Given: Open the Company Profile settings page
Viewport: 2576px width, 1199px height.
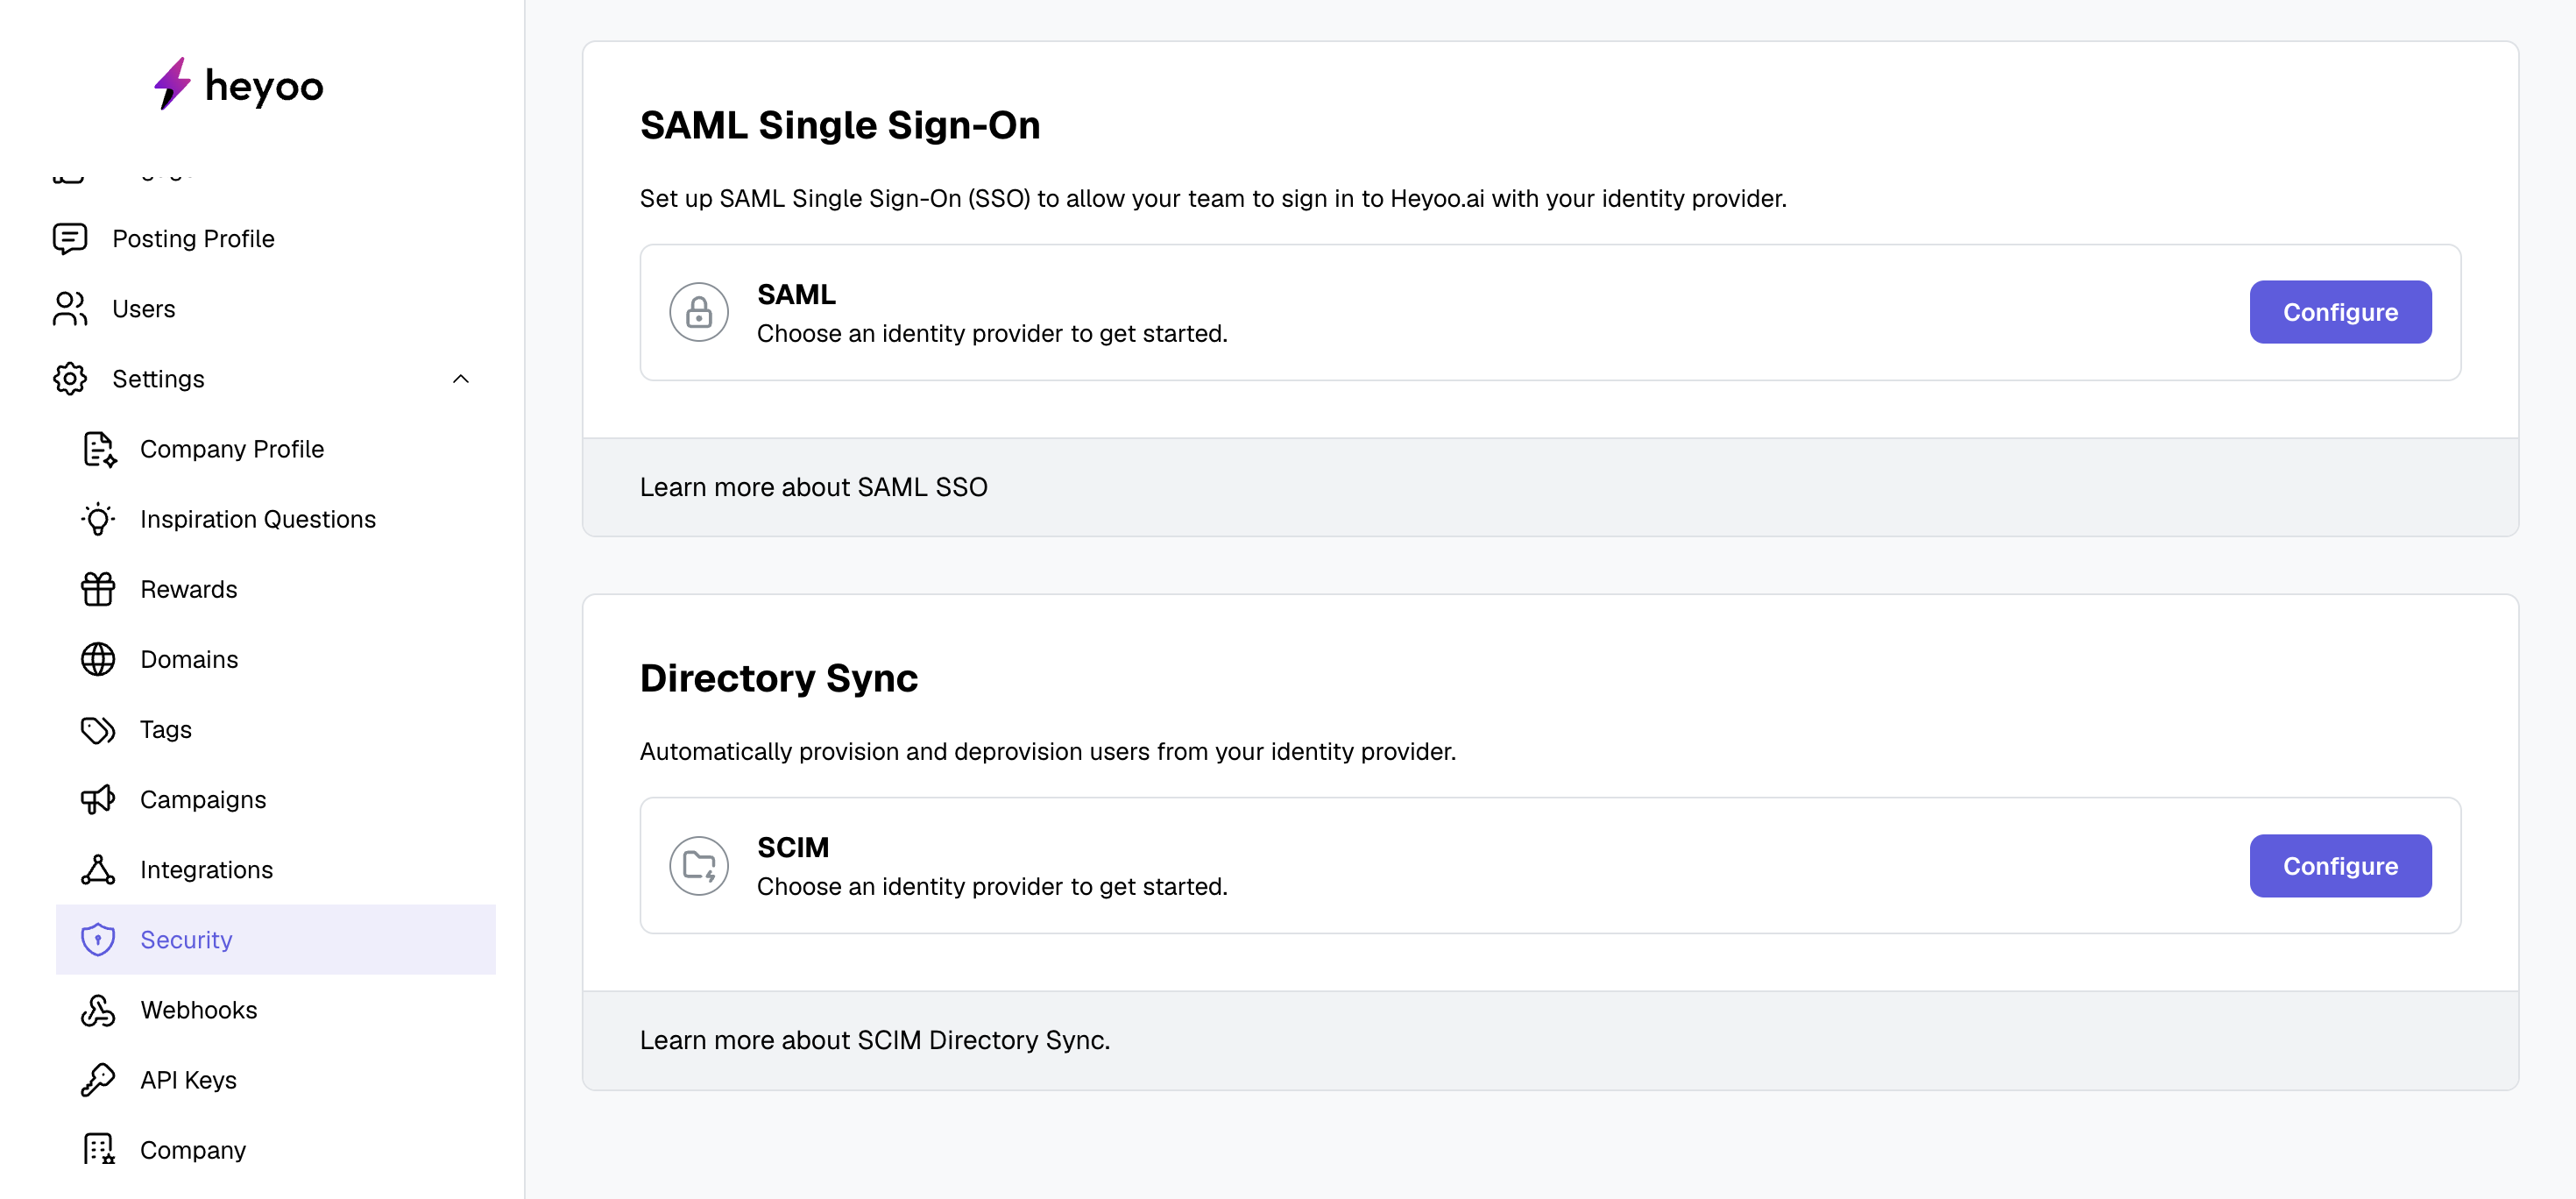Looking at the screenshot, I should pos(232,449).
